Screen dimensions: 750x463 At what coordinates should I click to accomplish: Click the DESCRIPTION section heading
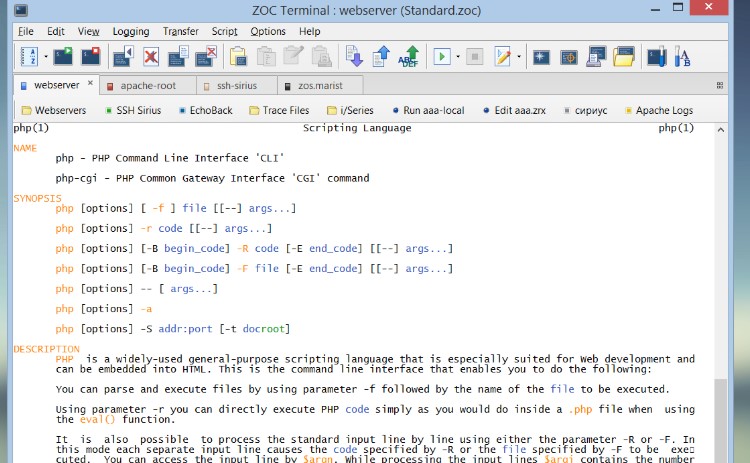(x=46, y=349)
